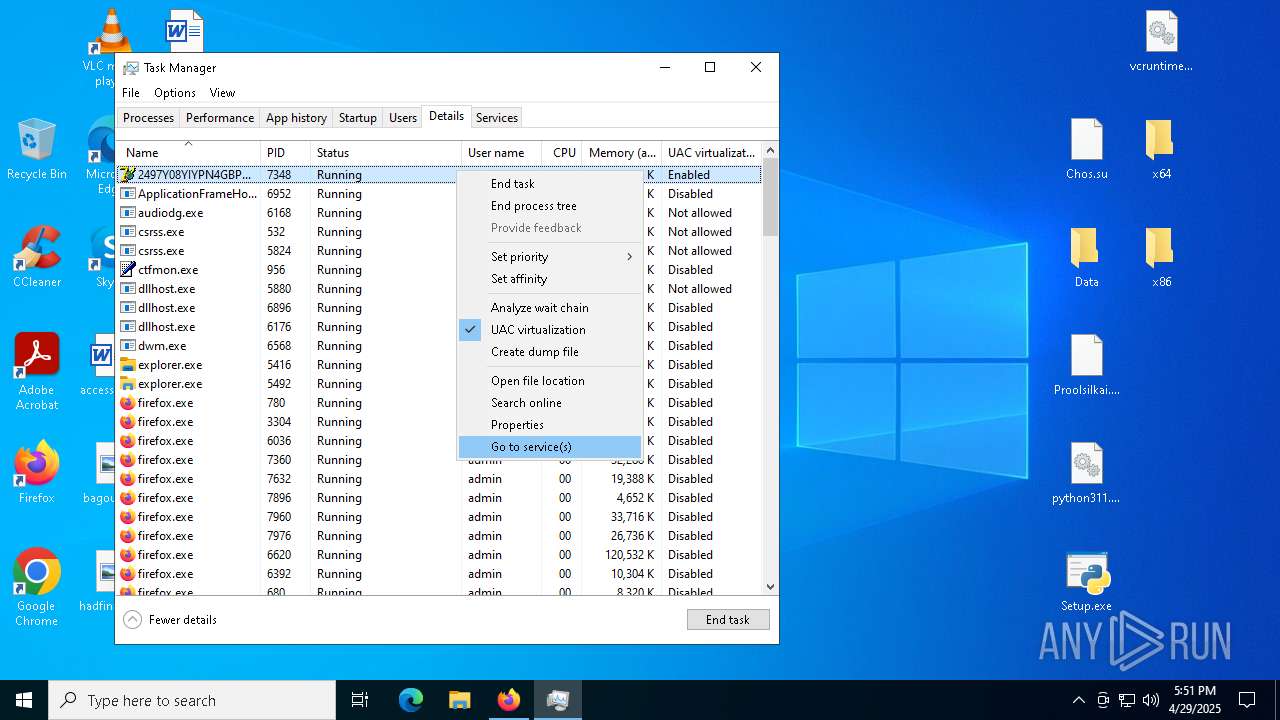Select the Setup.exe desktop icon
The width and height of the screenshot is (1280, 720).
click(1087, 581)
